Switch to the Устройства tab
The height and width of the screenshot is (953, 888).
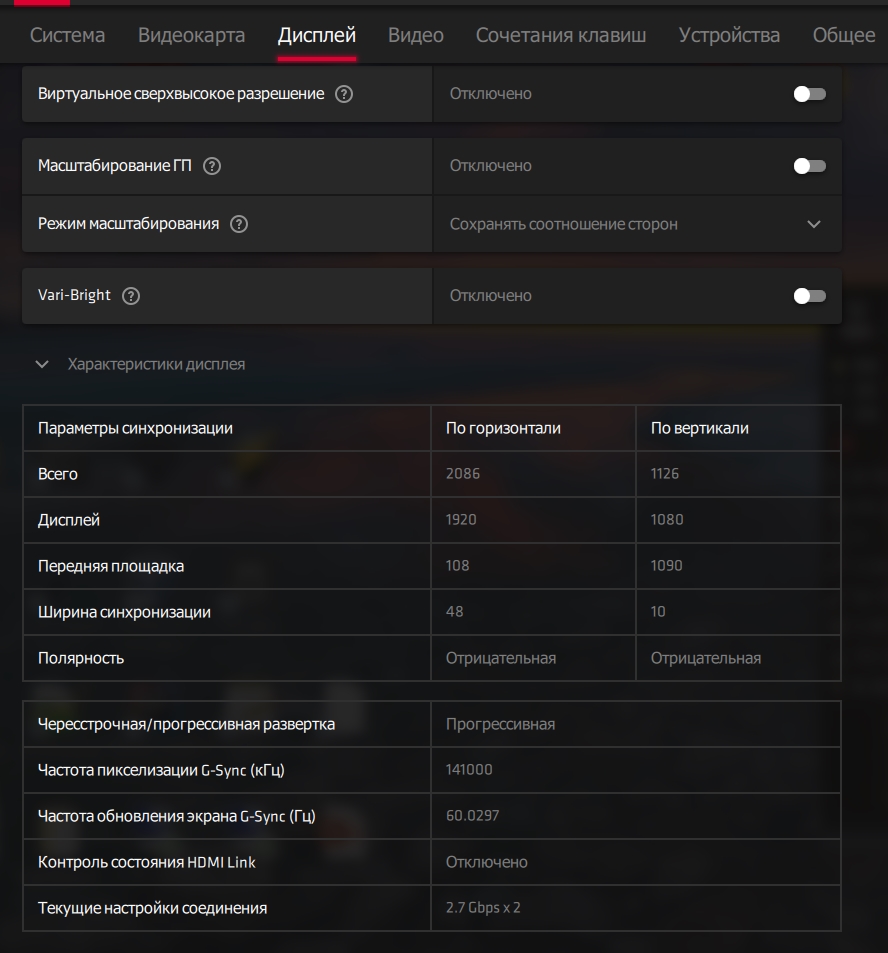pos(728,36)
